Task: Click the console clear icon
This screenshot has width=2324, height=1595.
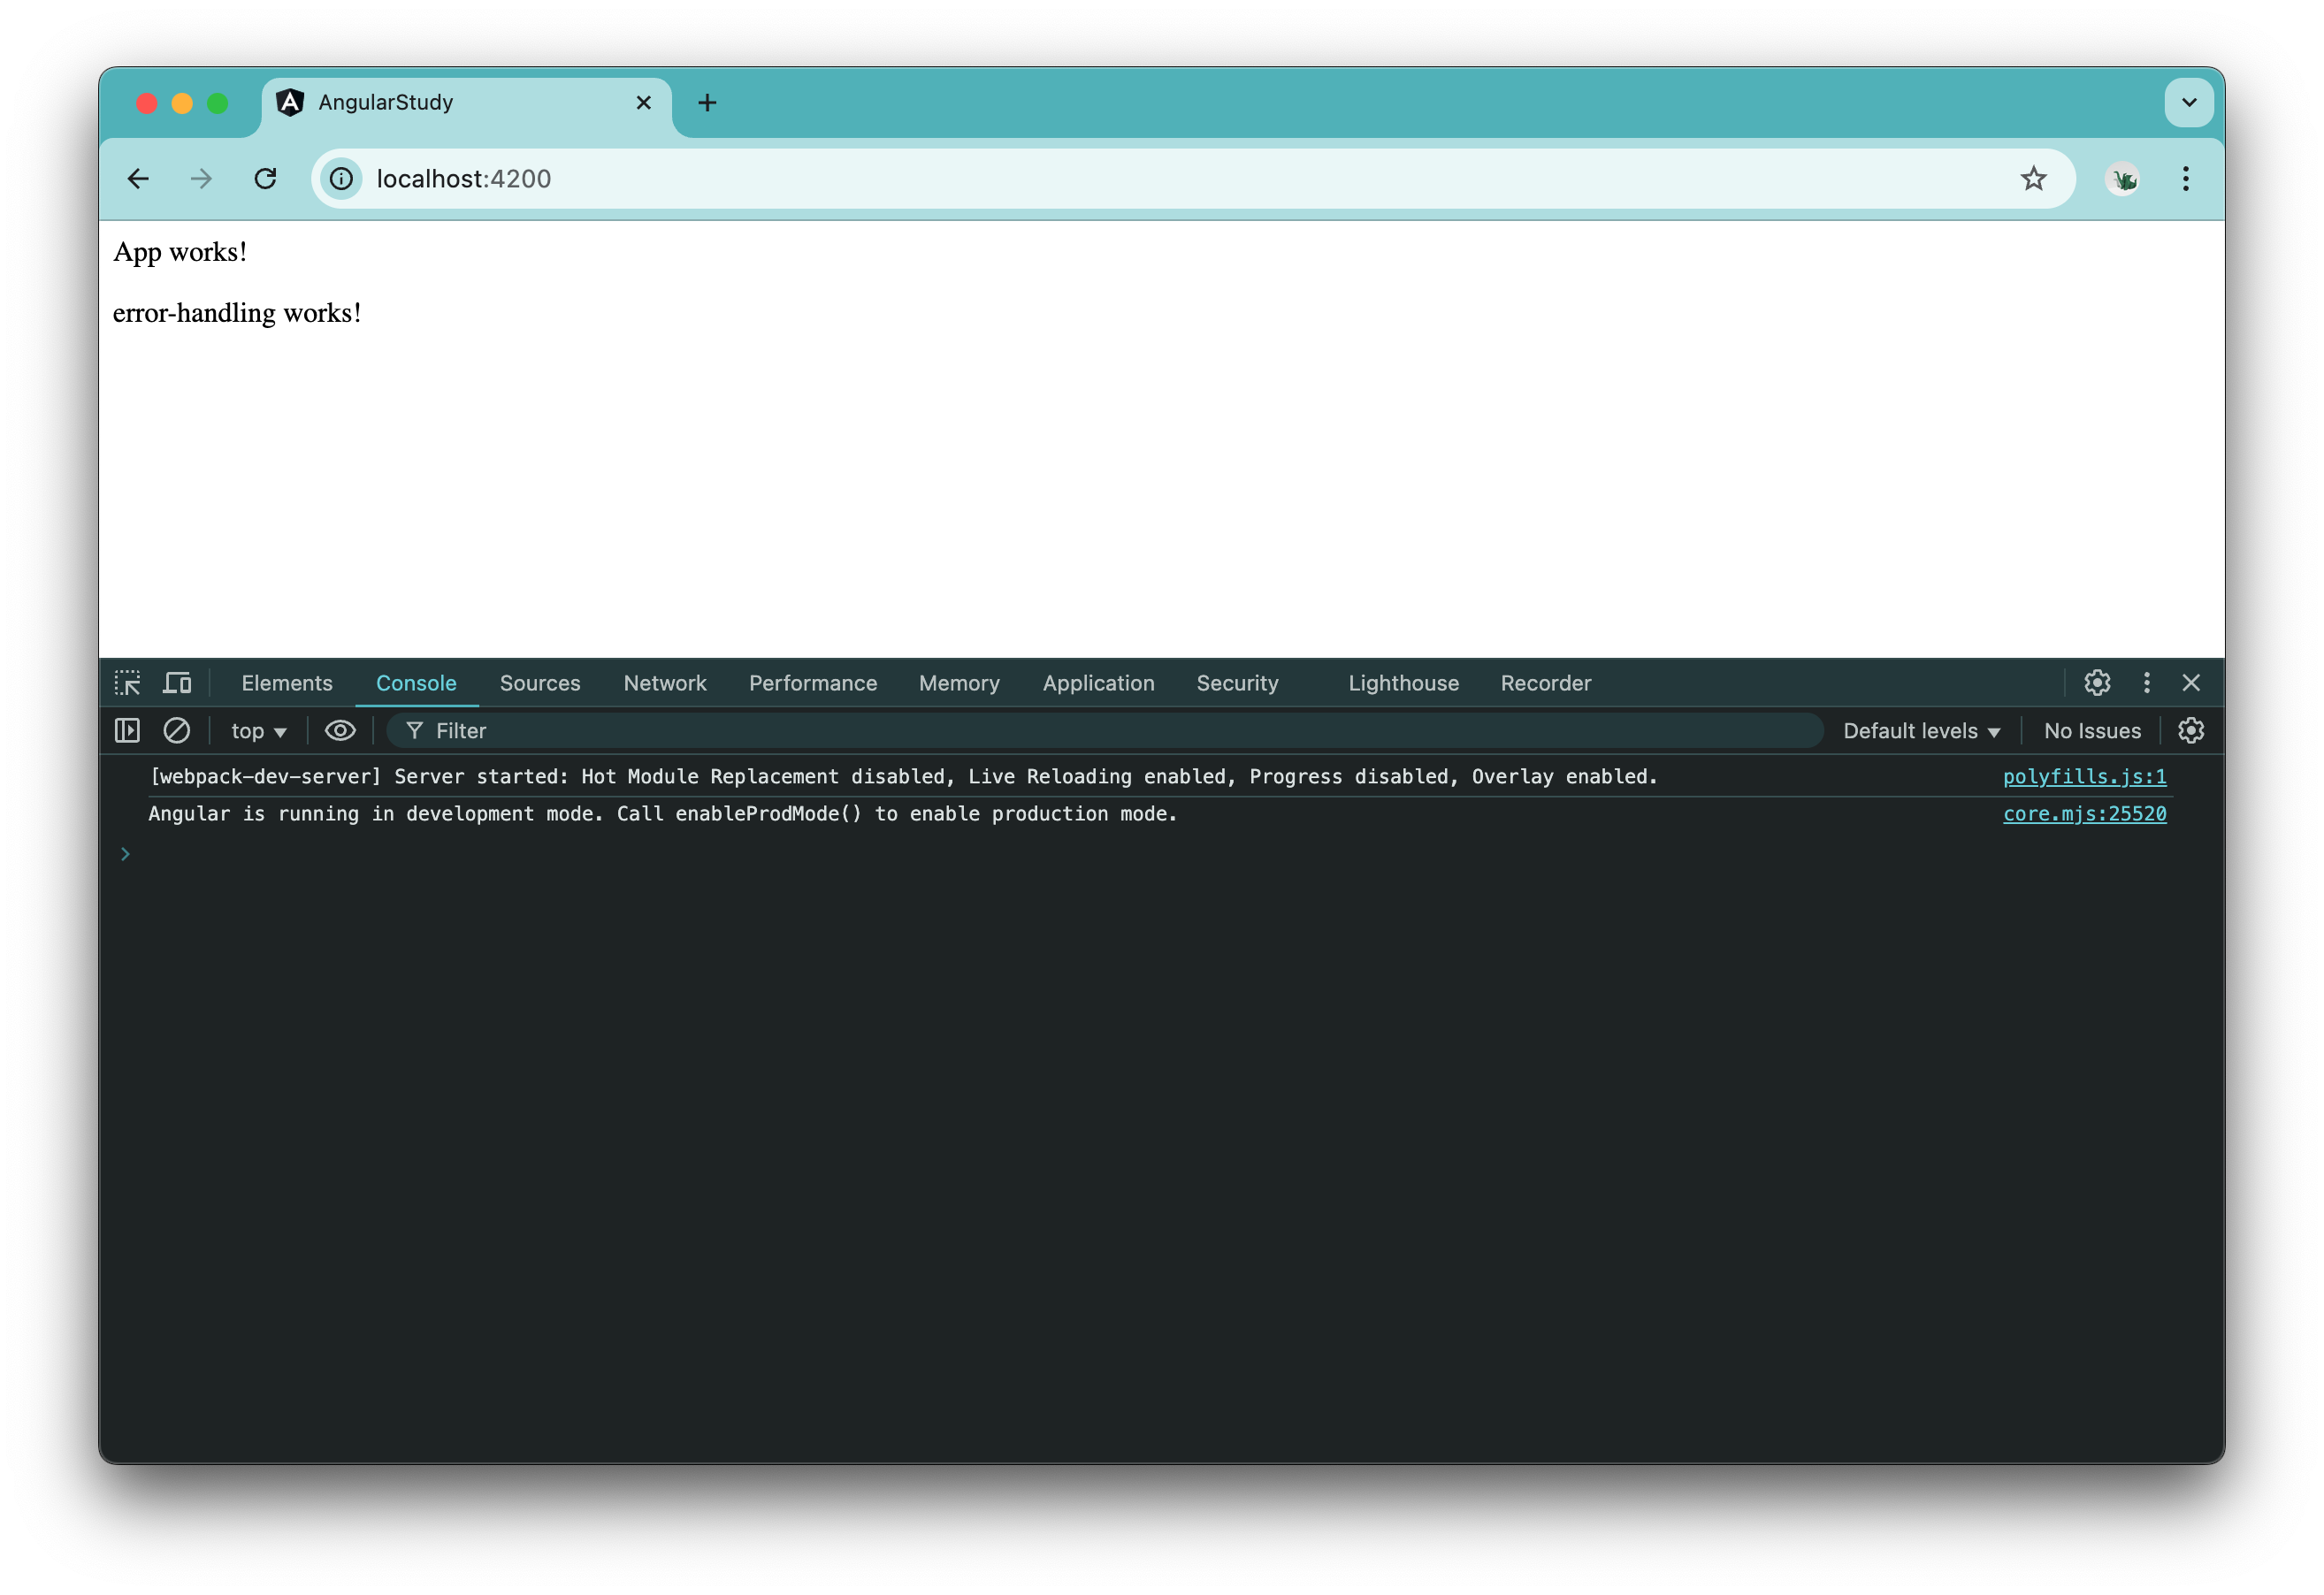Action: coord(177,729)
